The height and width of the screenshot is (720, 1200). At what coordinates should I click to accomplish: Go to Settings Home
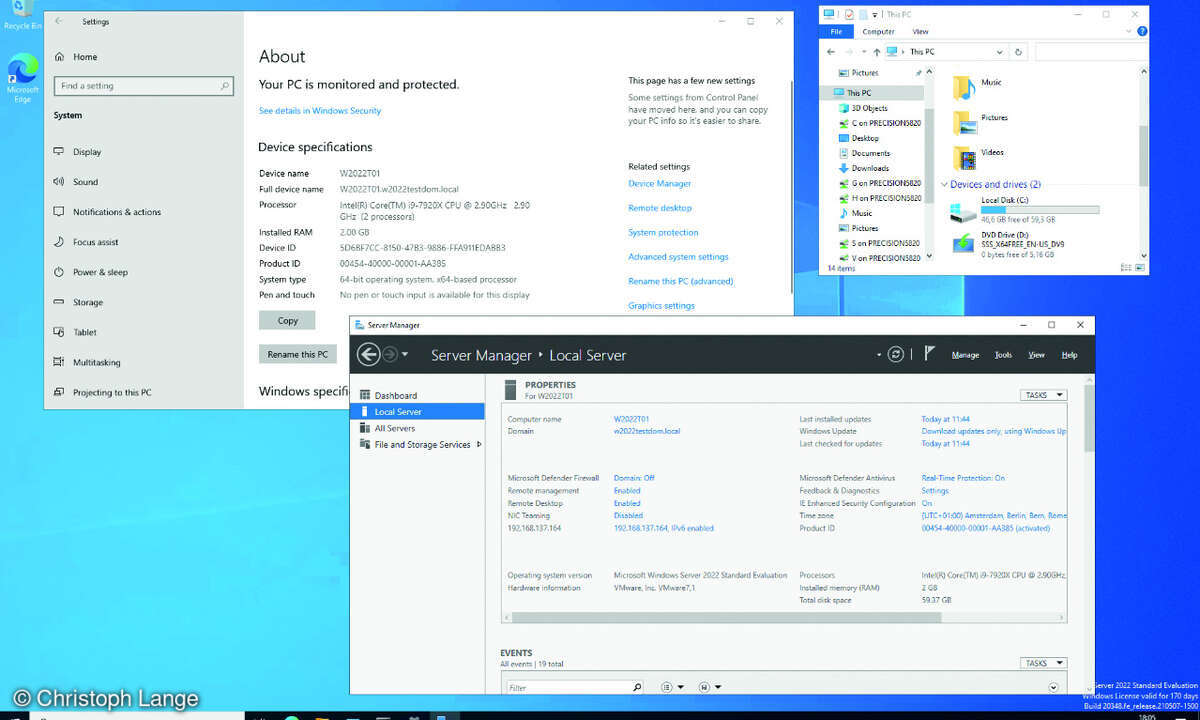pos(77,57)
